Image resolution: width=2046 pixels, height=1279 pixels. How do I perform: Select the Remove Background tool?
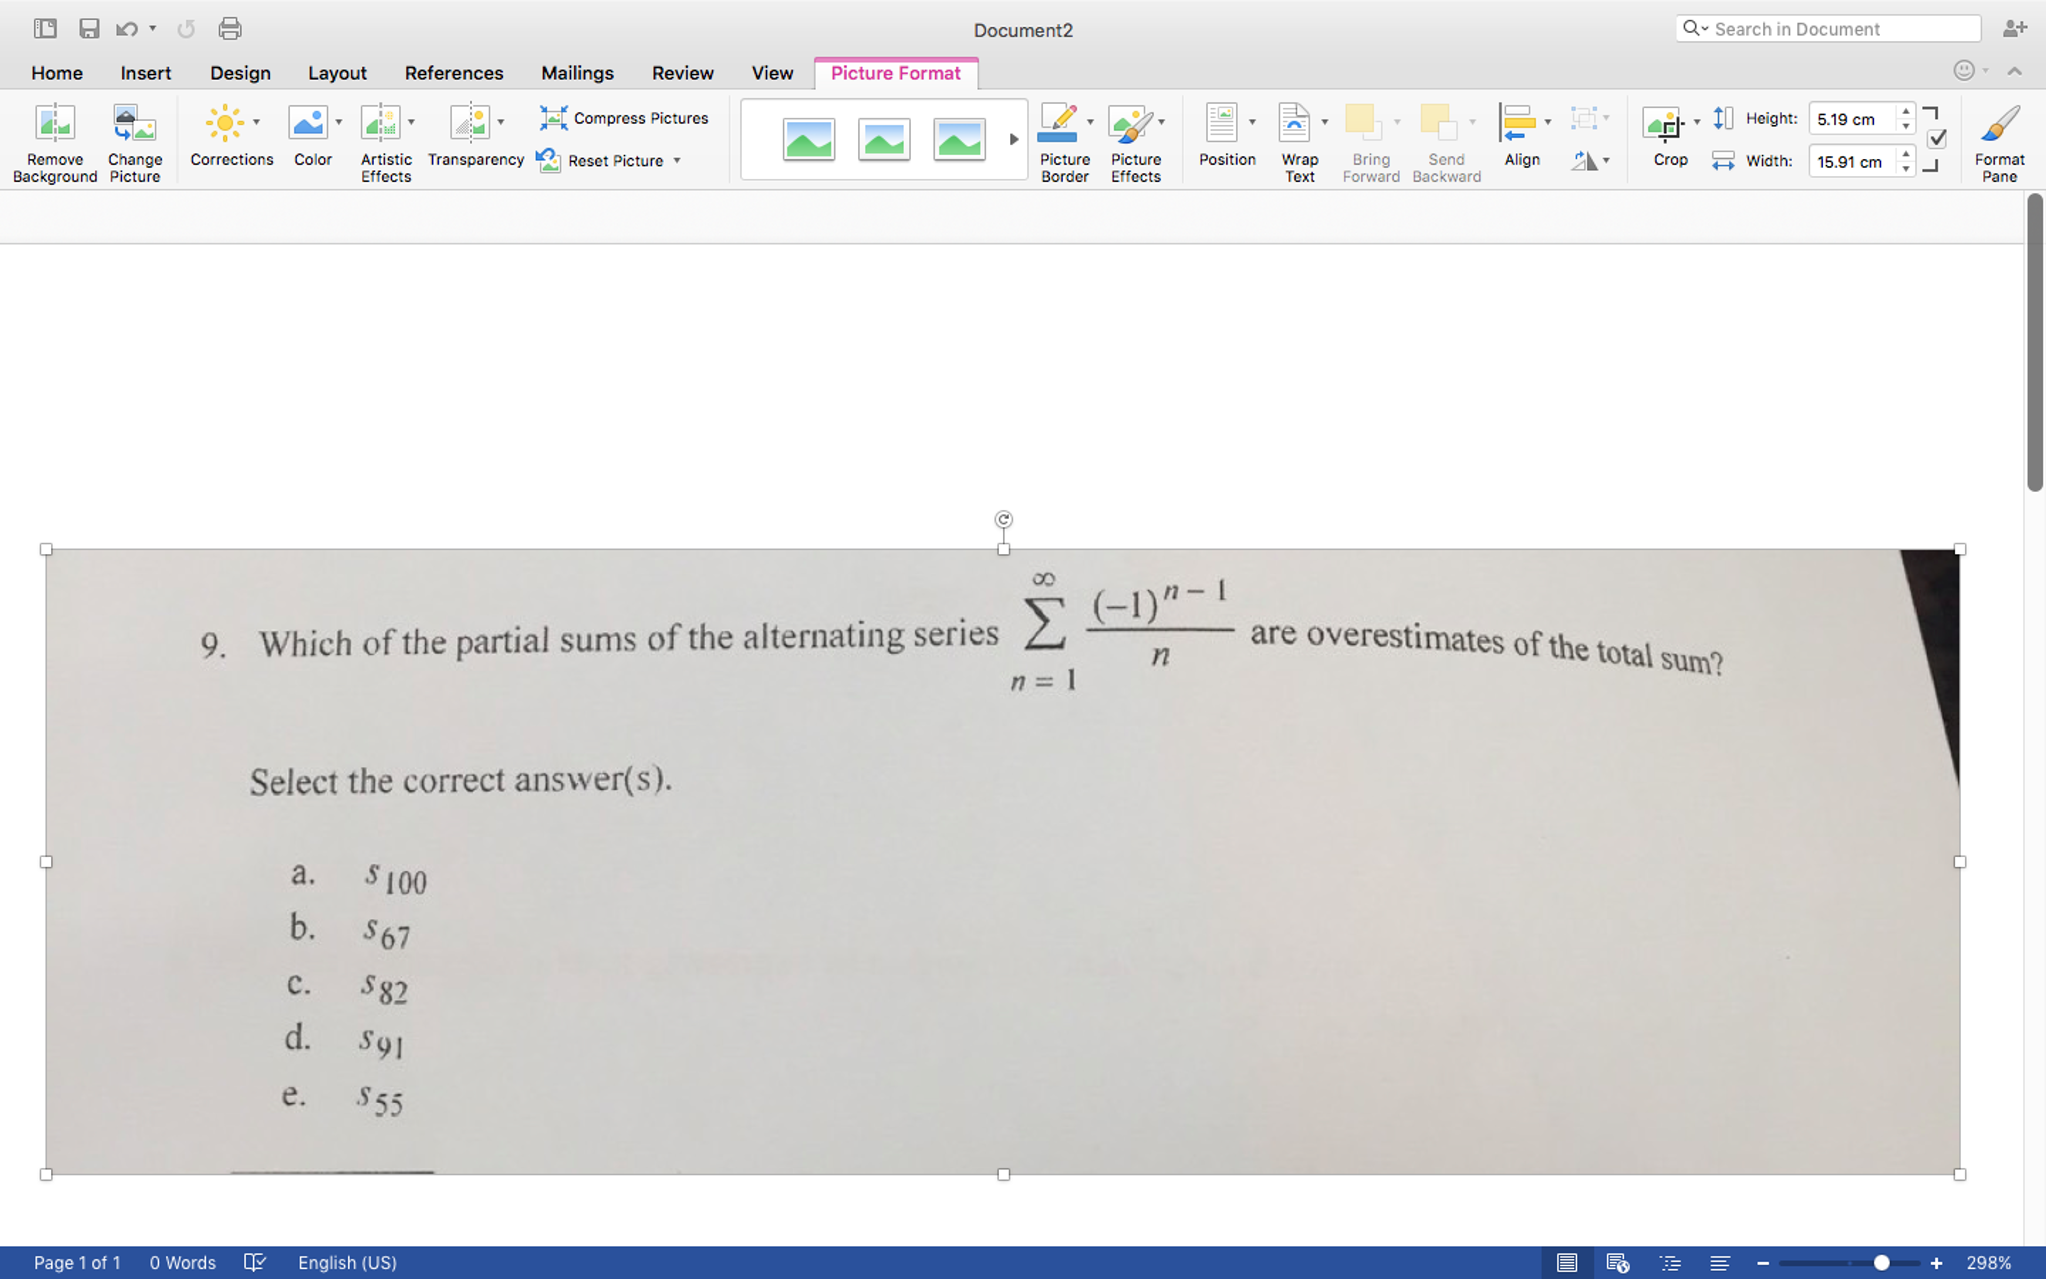pyautogui.click(x=55, y=140)
